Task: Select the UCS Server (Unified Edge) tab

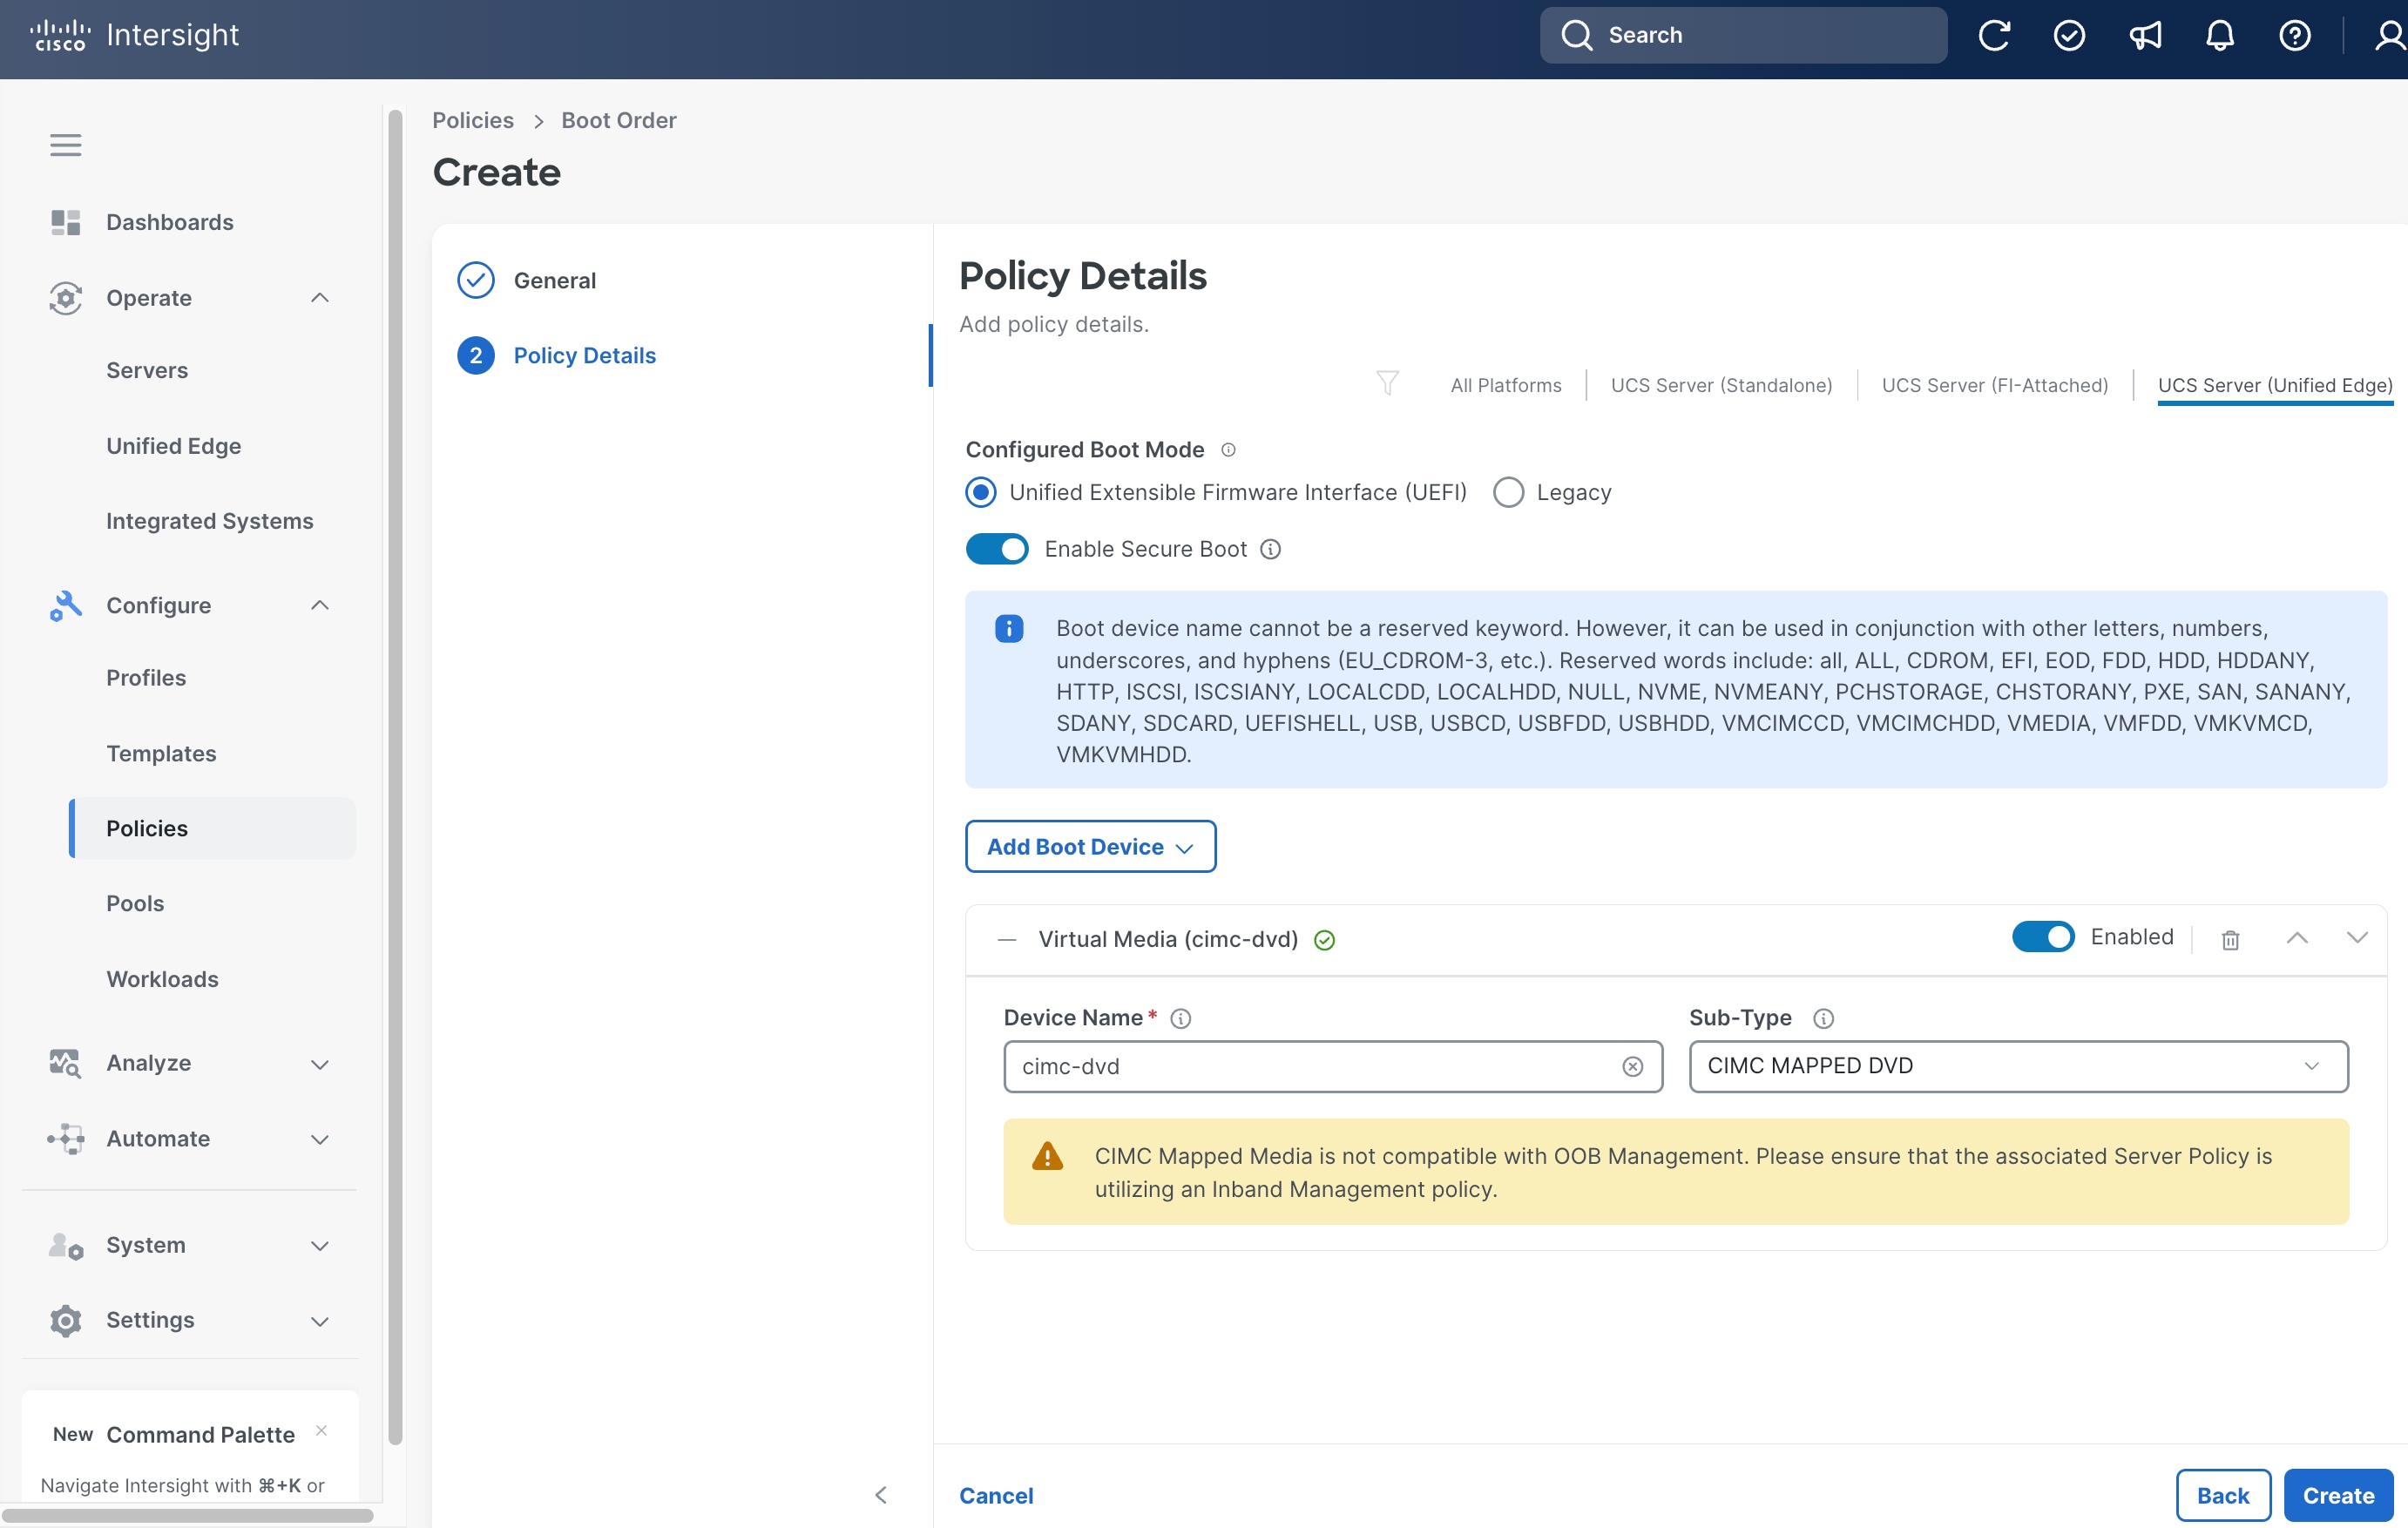Action: 2275,386
